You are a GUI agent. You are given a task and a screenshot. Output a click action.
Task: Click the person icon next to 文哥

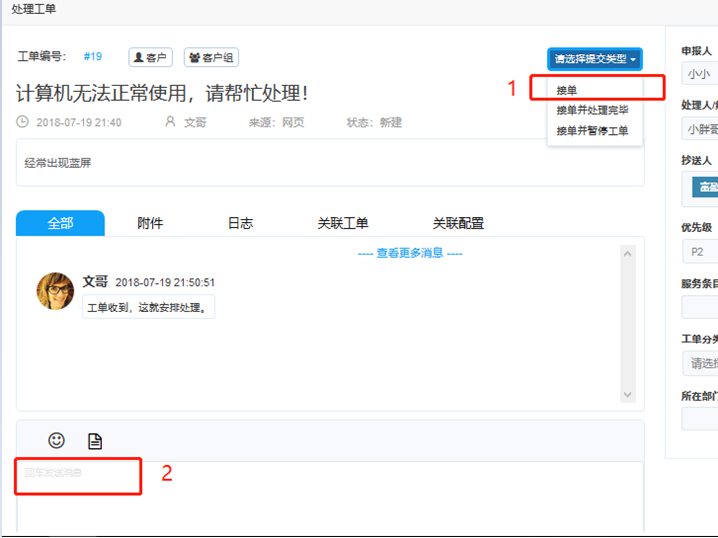pos(170,122)
